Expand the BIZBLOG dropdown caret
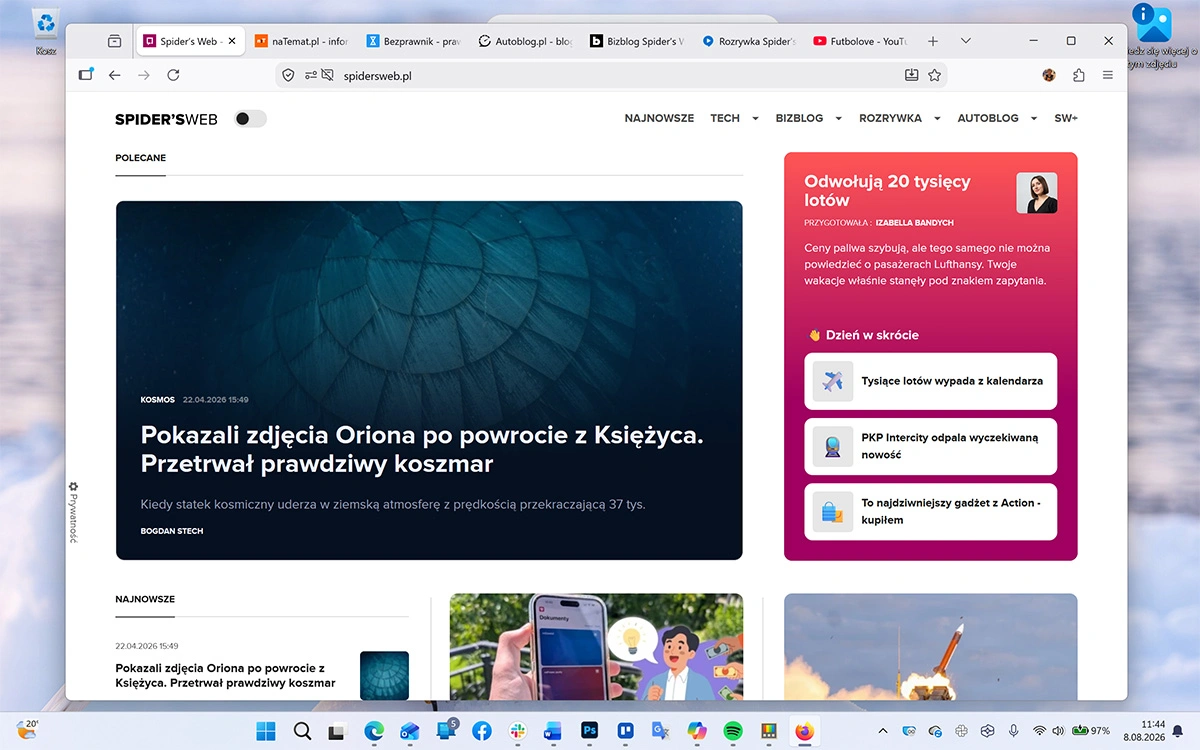This screenshot has height=750, width=1200. coord(838,119)
